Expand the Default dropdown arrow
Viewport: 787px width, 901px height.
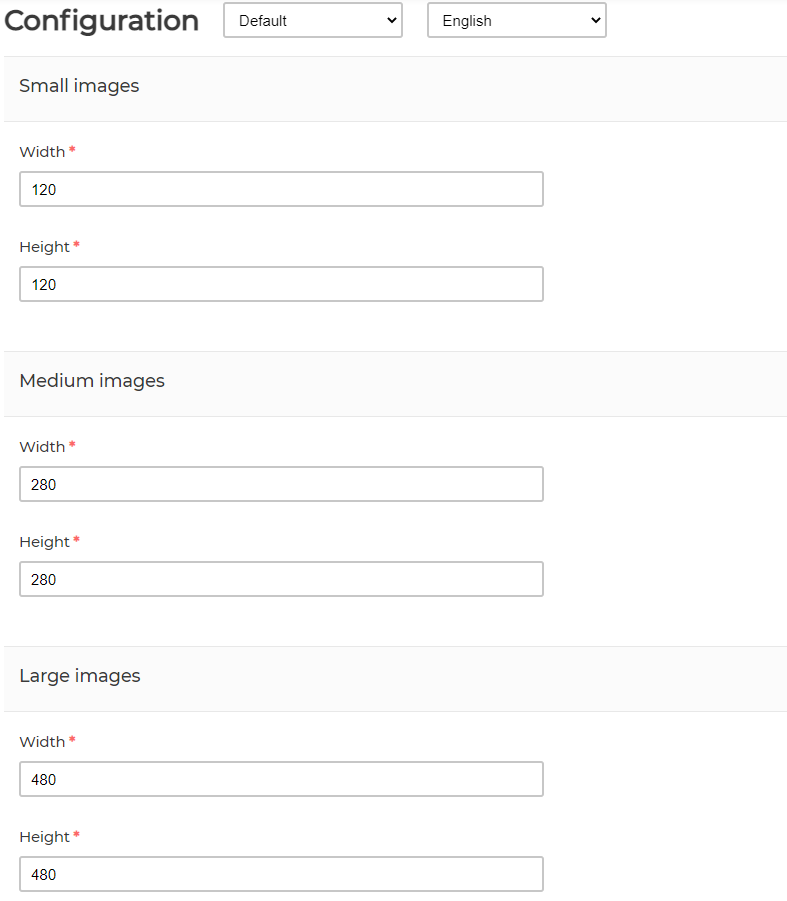(x=392, y=20)
